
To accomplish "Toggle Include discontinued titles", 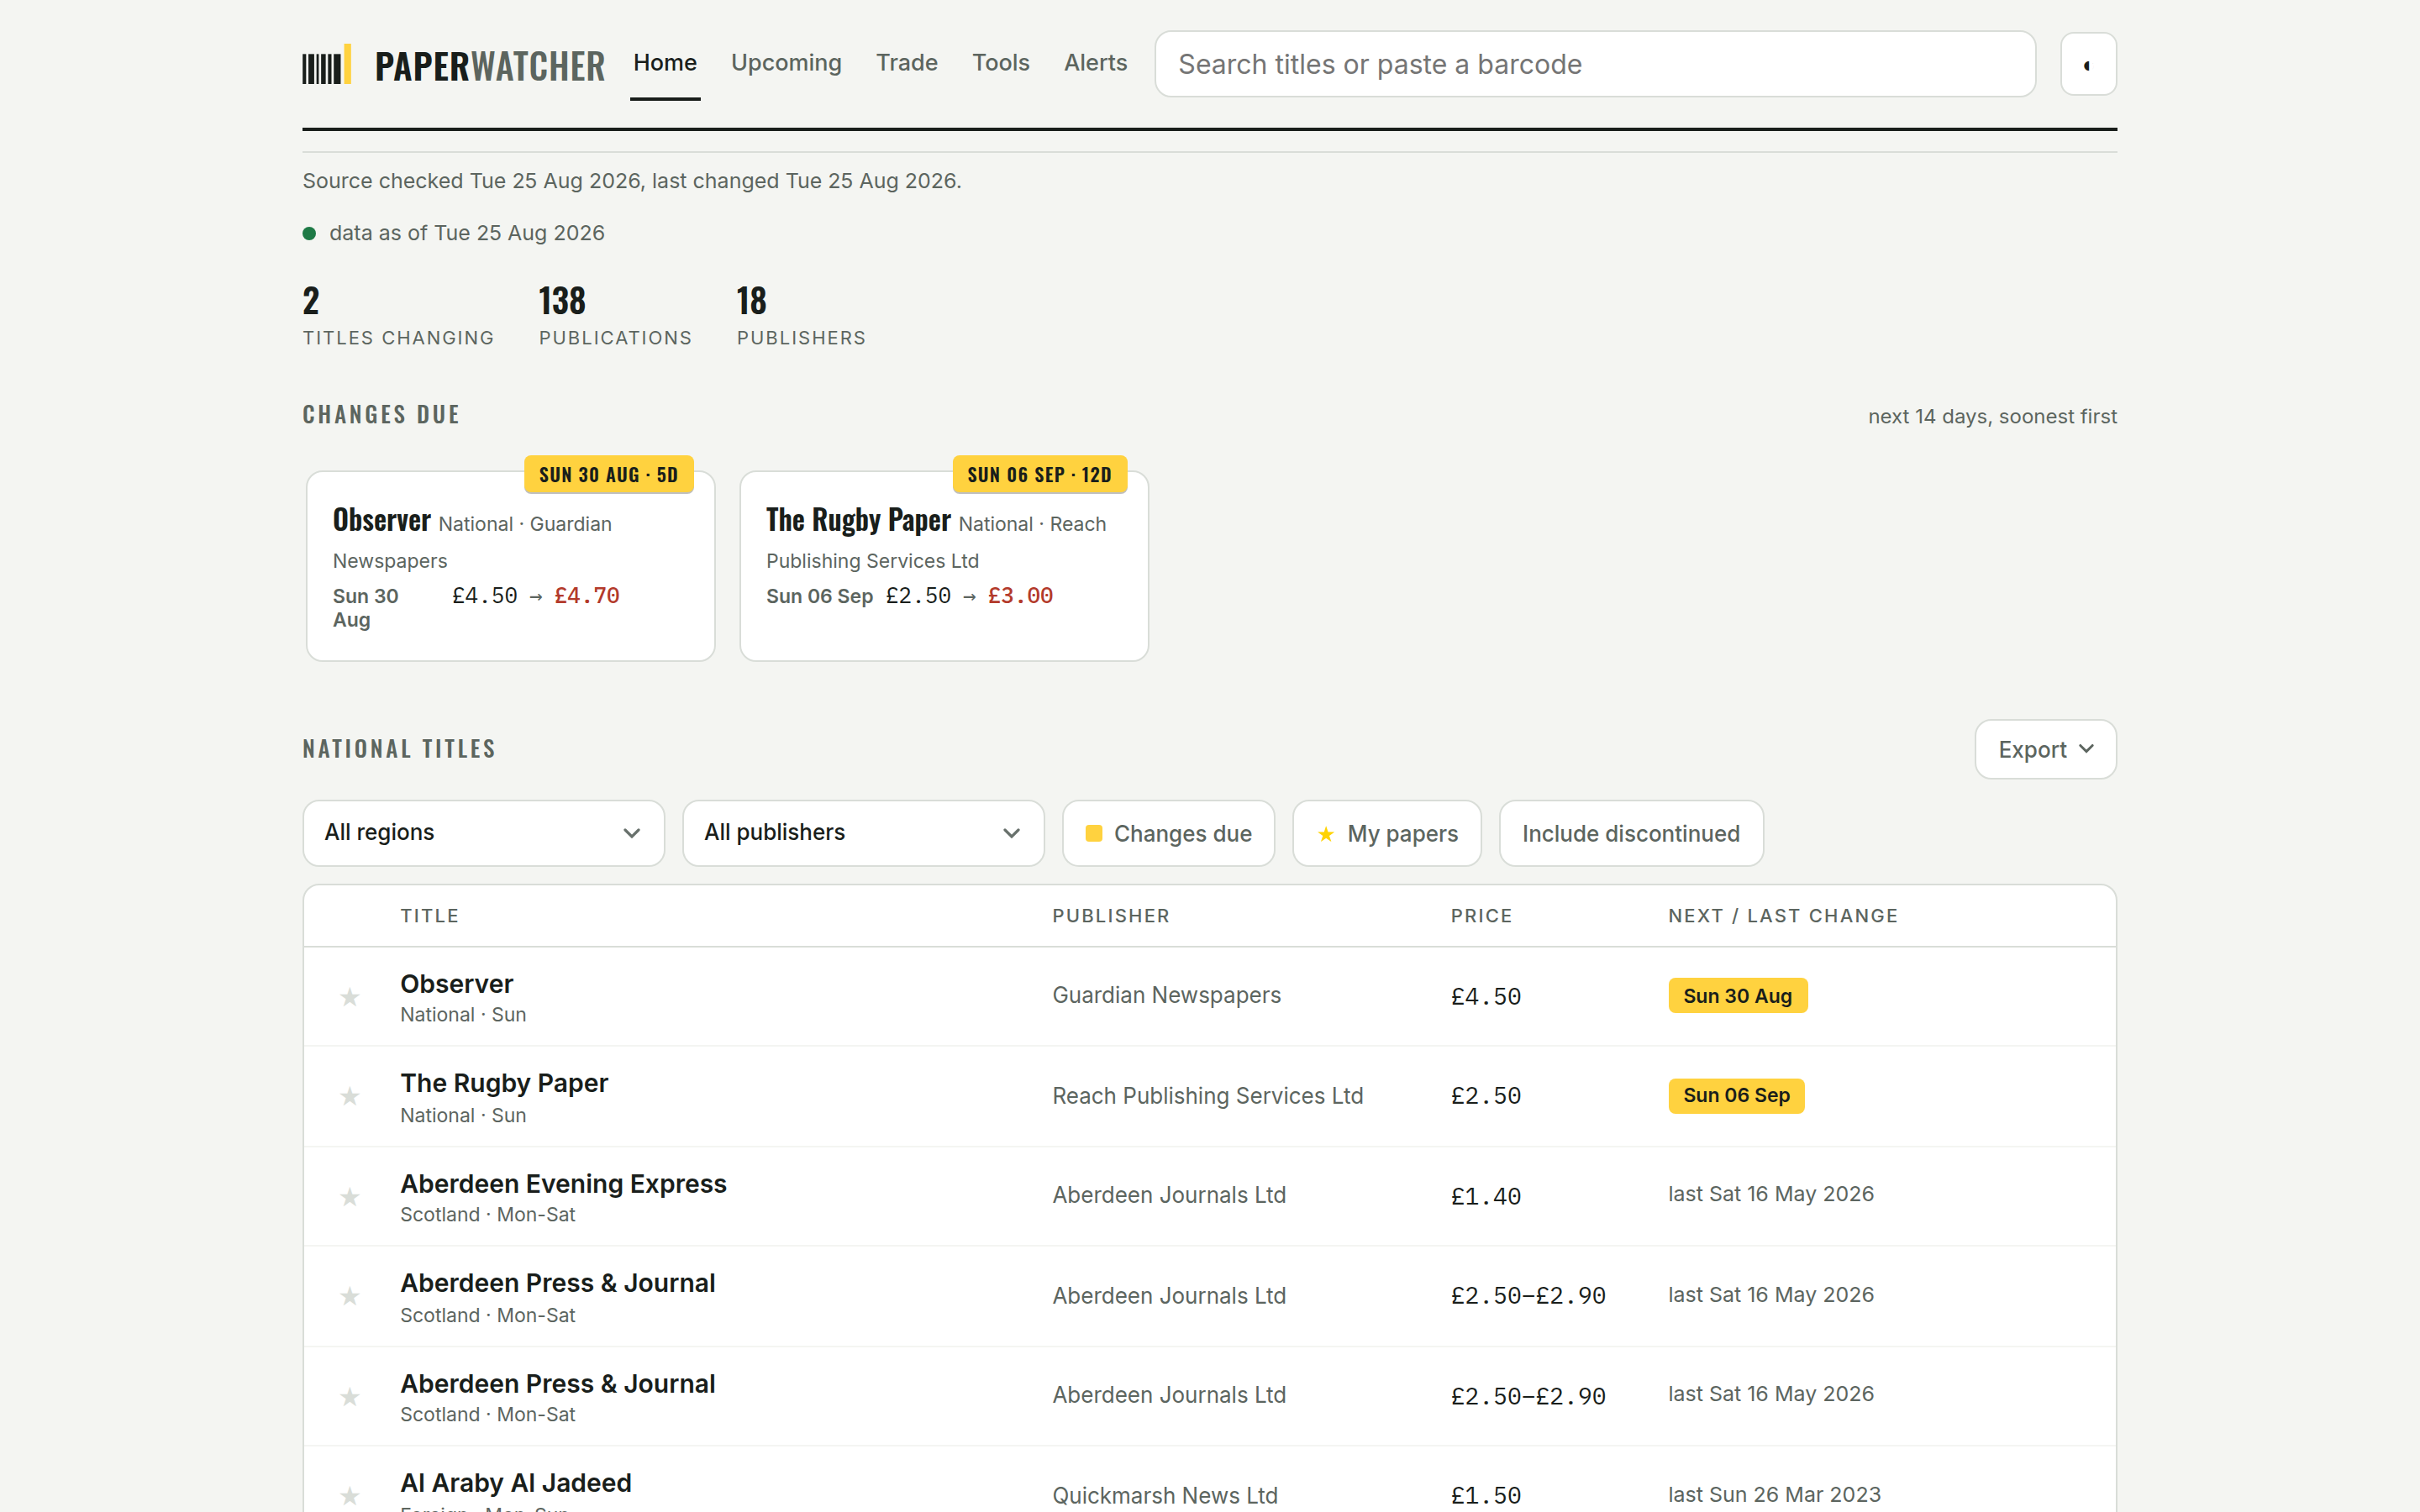I will click(x=1631, y=833).
